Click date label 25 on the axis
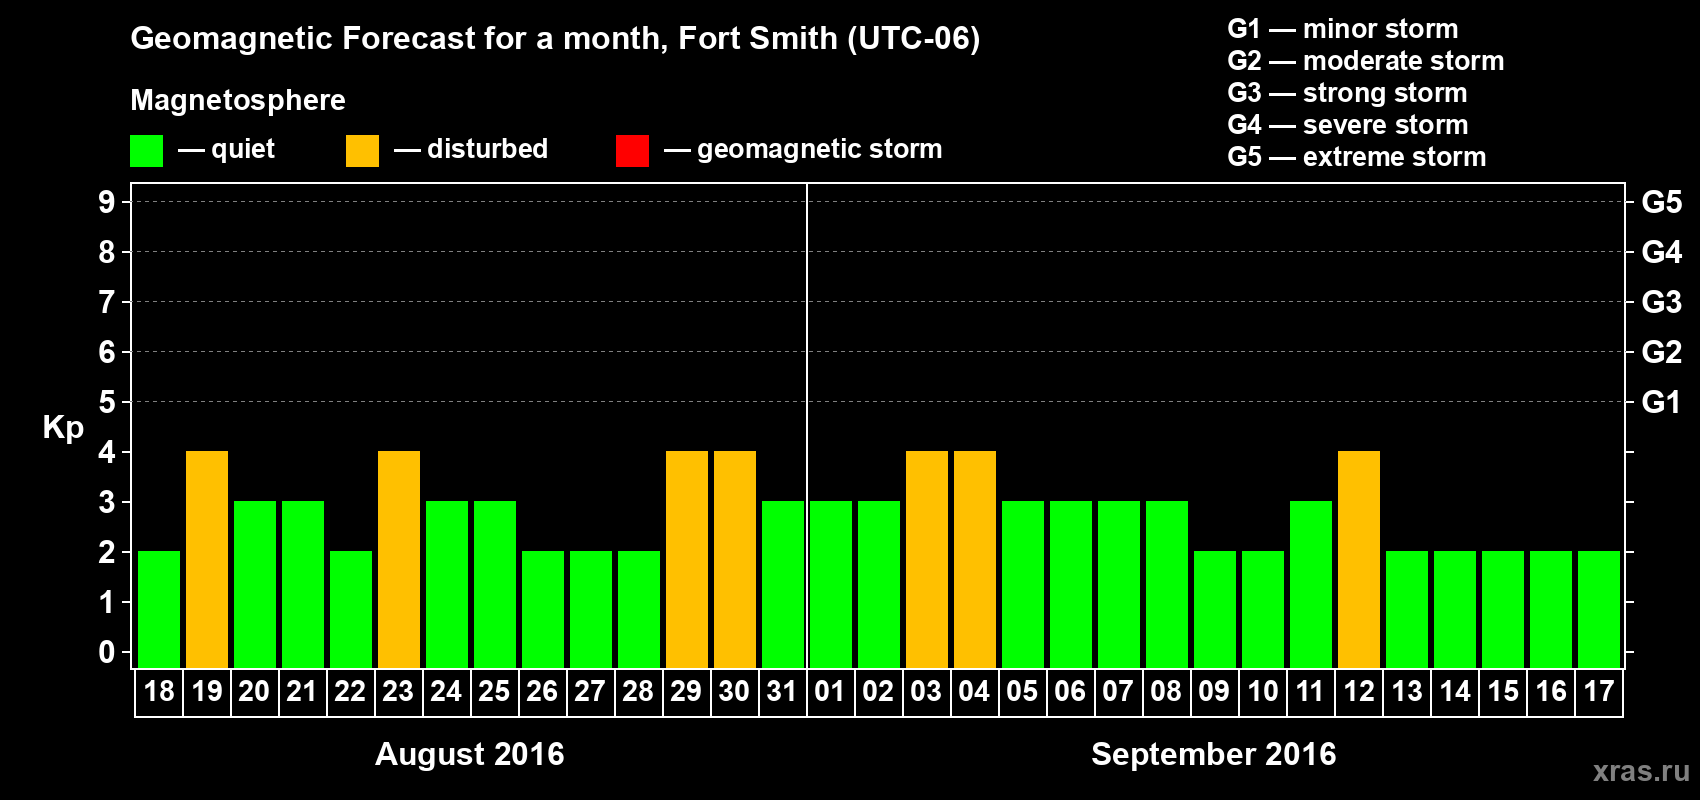Image resolution: width=1700 pixels, height=800 pixels. [x=494, y=692]
